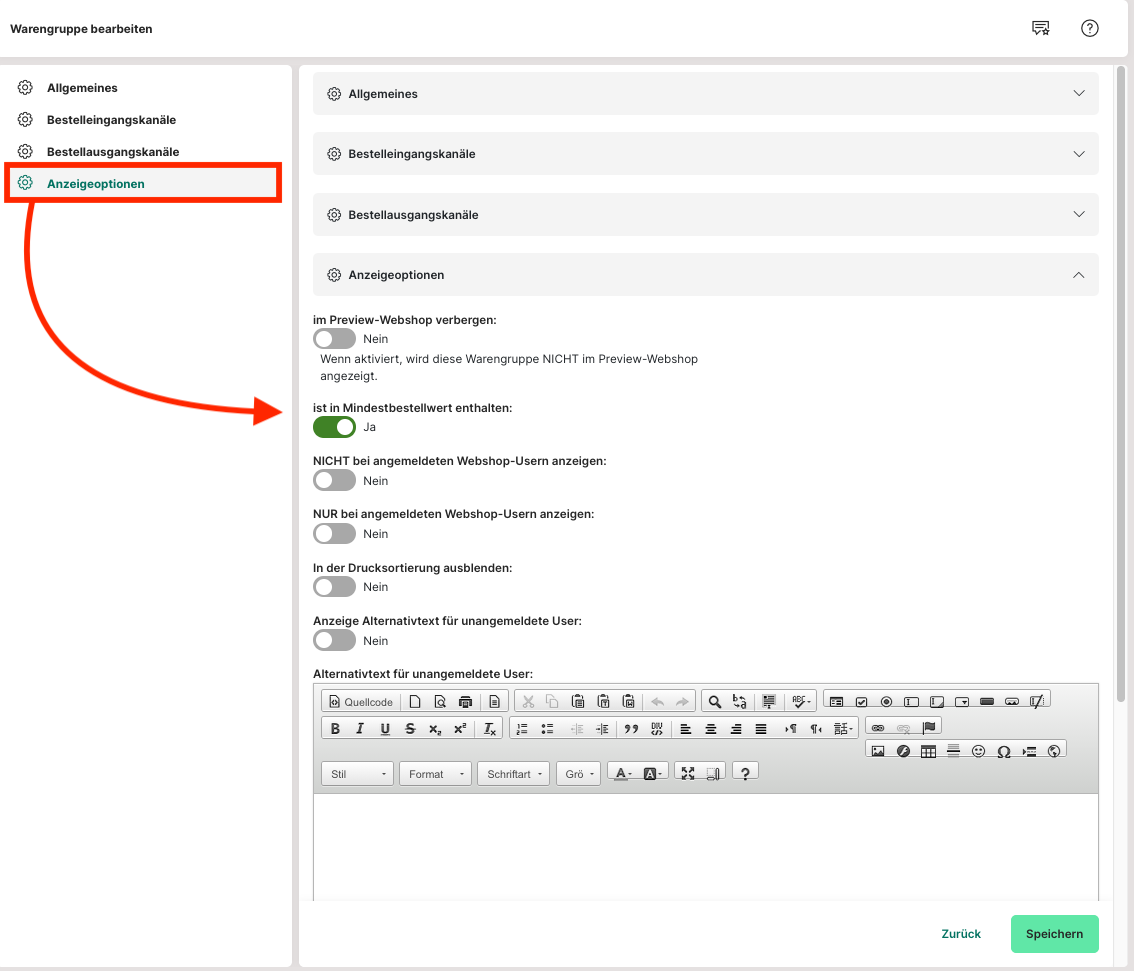Insert a table via editor toolbar
This screenshot has height=971, width=1134.
click(928, 751)
